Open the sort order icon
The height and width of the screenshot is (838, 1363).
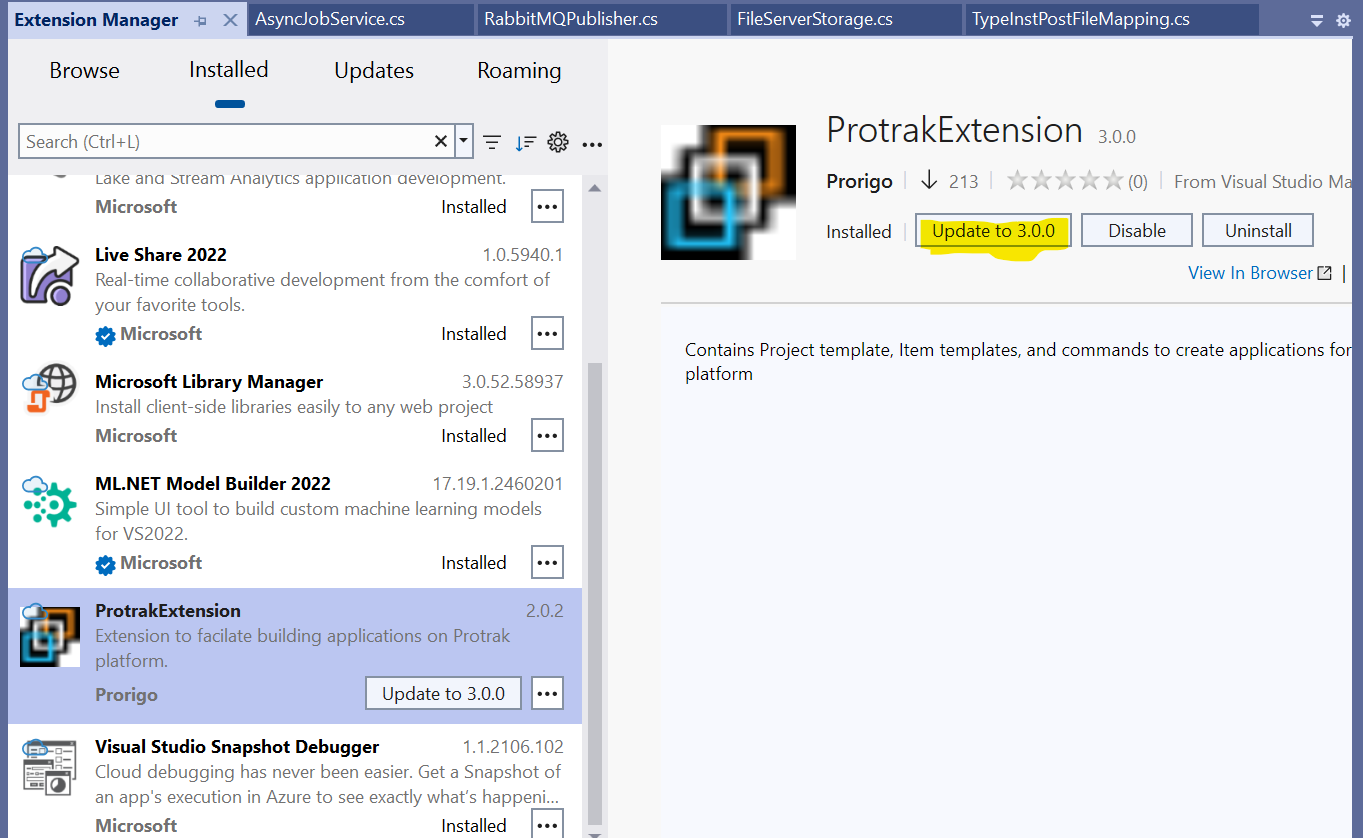526,142
